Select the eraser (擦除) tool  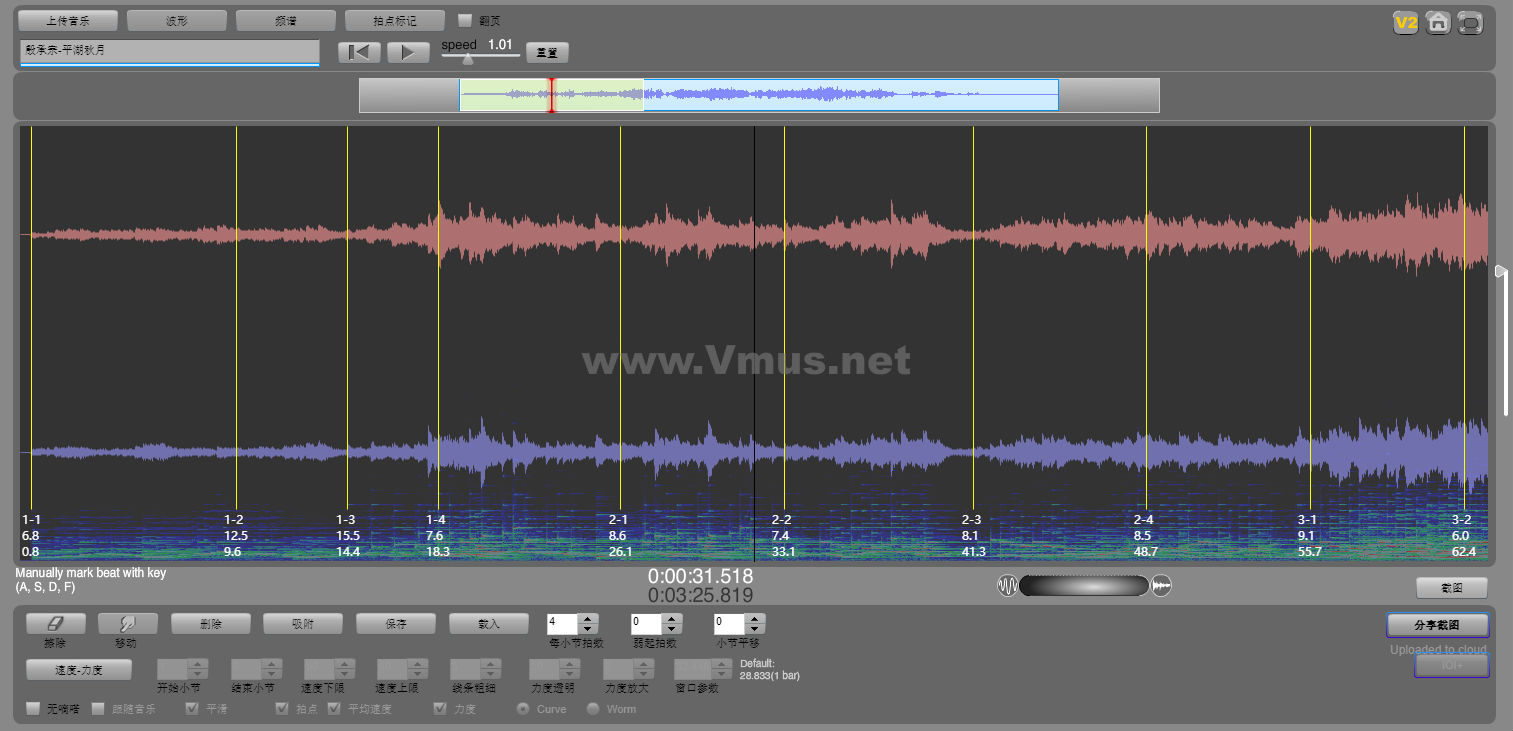click(x=54, y=623)
